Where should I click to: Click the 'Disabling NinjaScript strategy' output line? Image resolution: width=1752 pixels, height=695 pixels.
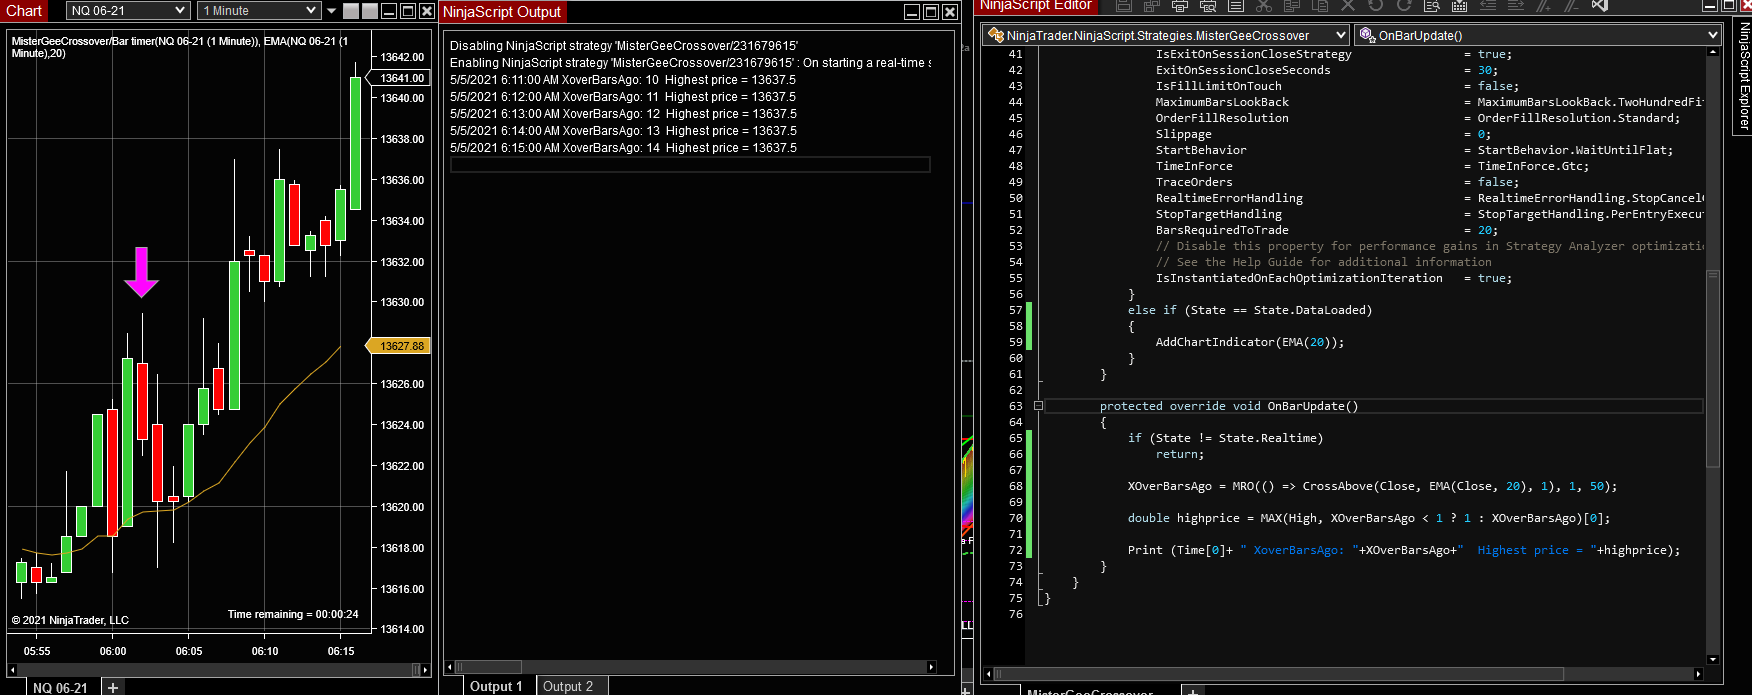624,46
